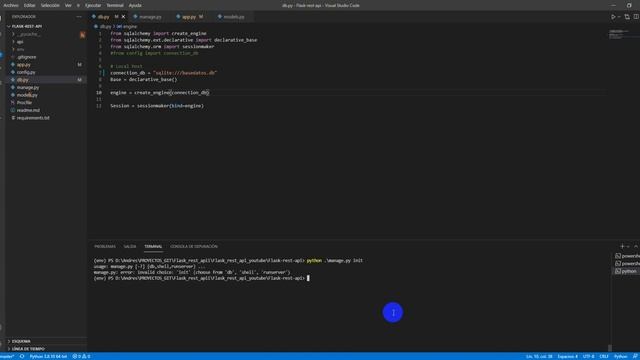Viewport: 640px width, 360px height.
Task: Click the Ln, Col cursor position indicator
Action: point(539,356)
